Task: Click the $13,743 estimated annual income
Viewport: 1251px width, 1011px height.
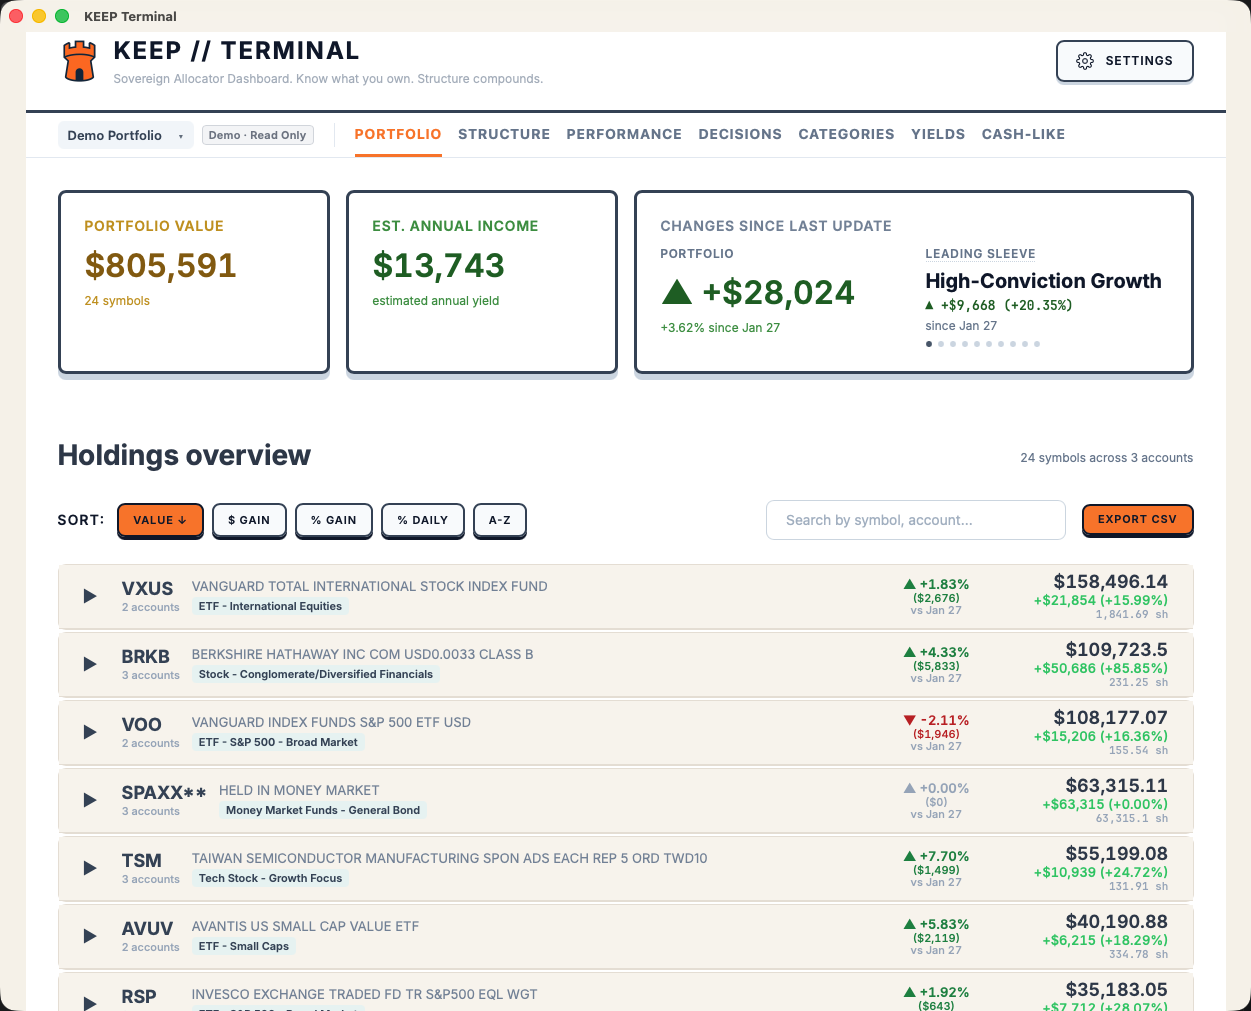Action: pos(439,265)
